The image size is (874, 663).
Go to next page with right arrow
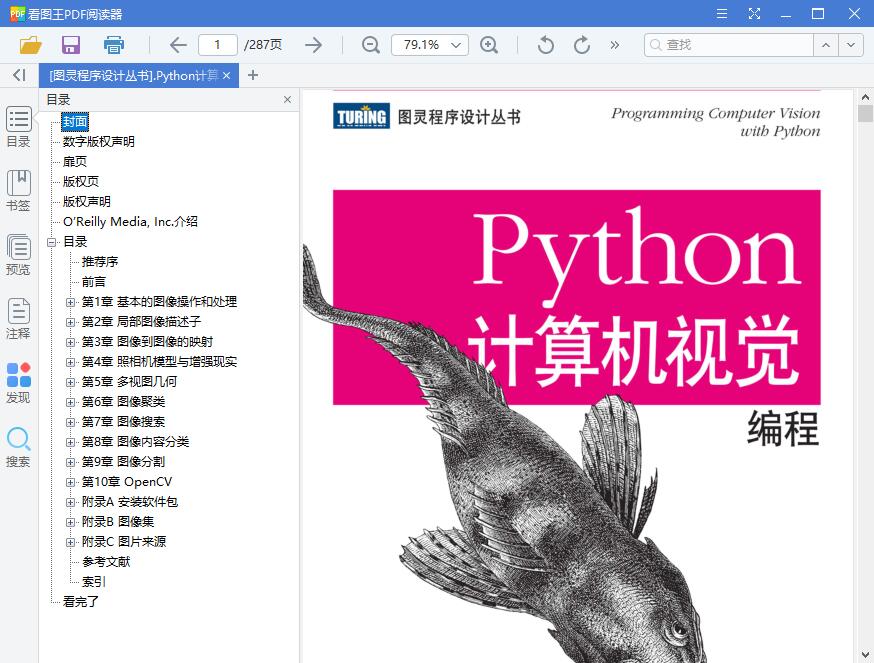(313, 45)
